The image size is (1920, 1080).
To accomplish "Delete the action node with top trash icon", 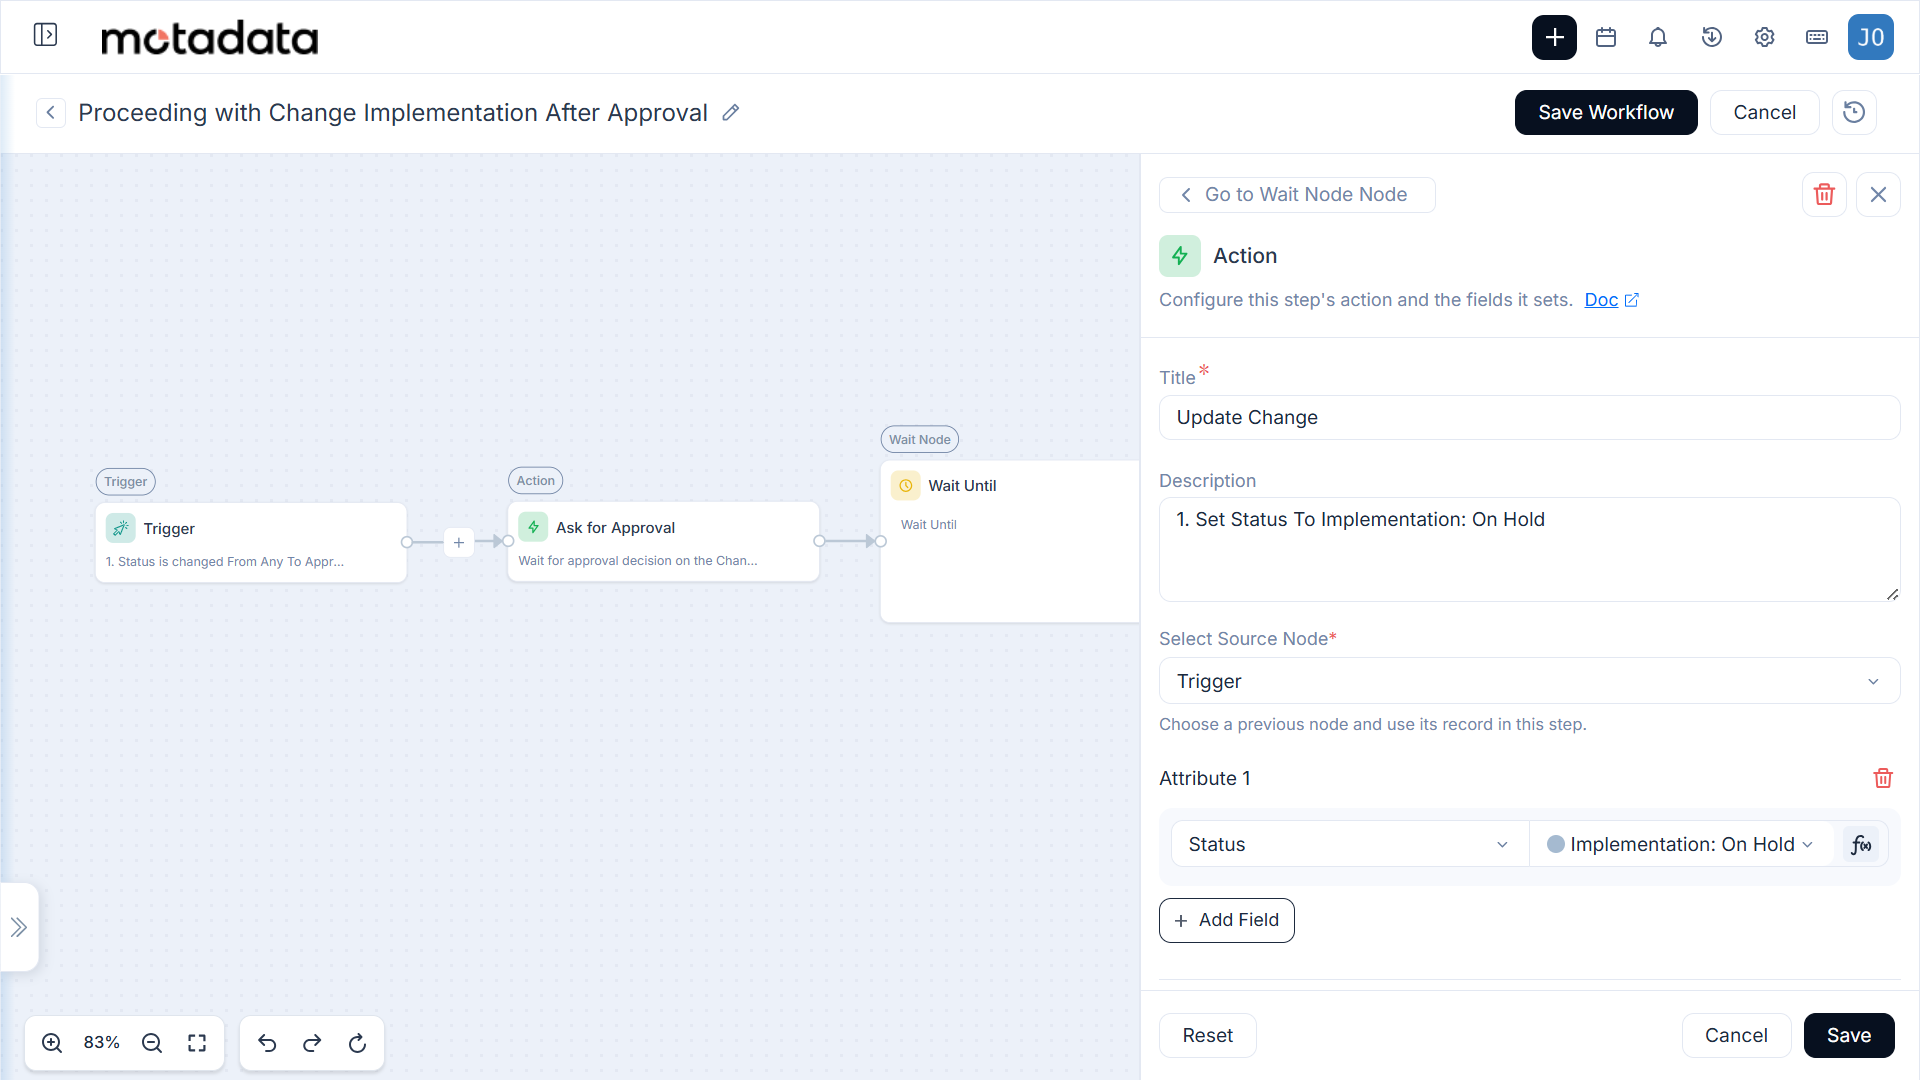I will point(1824,194).
